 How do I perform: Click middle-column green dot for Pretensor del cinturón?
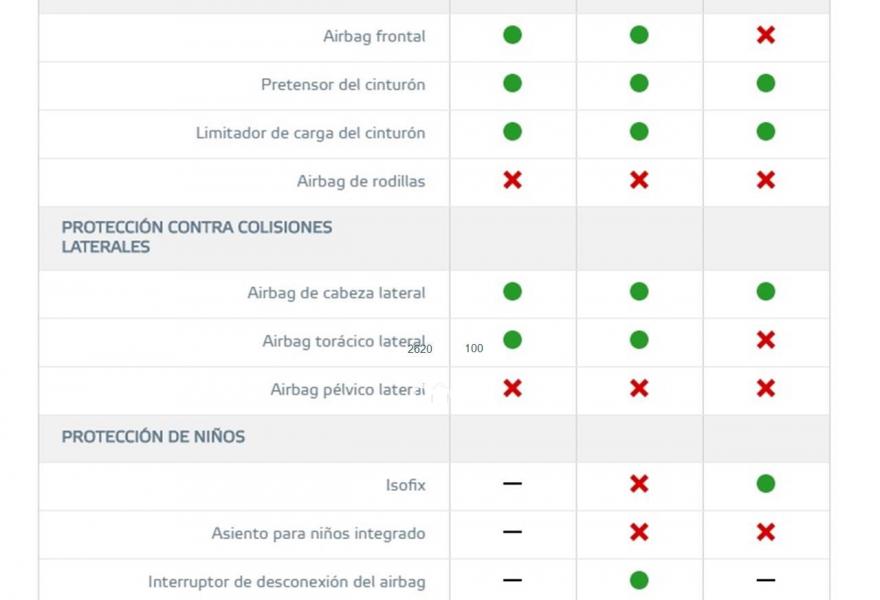(x=639, y=84)
